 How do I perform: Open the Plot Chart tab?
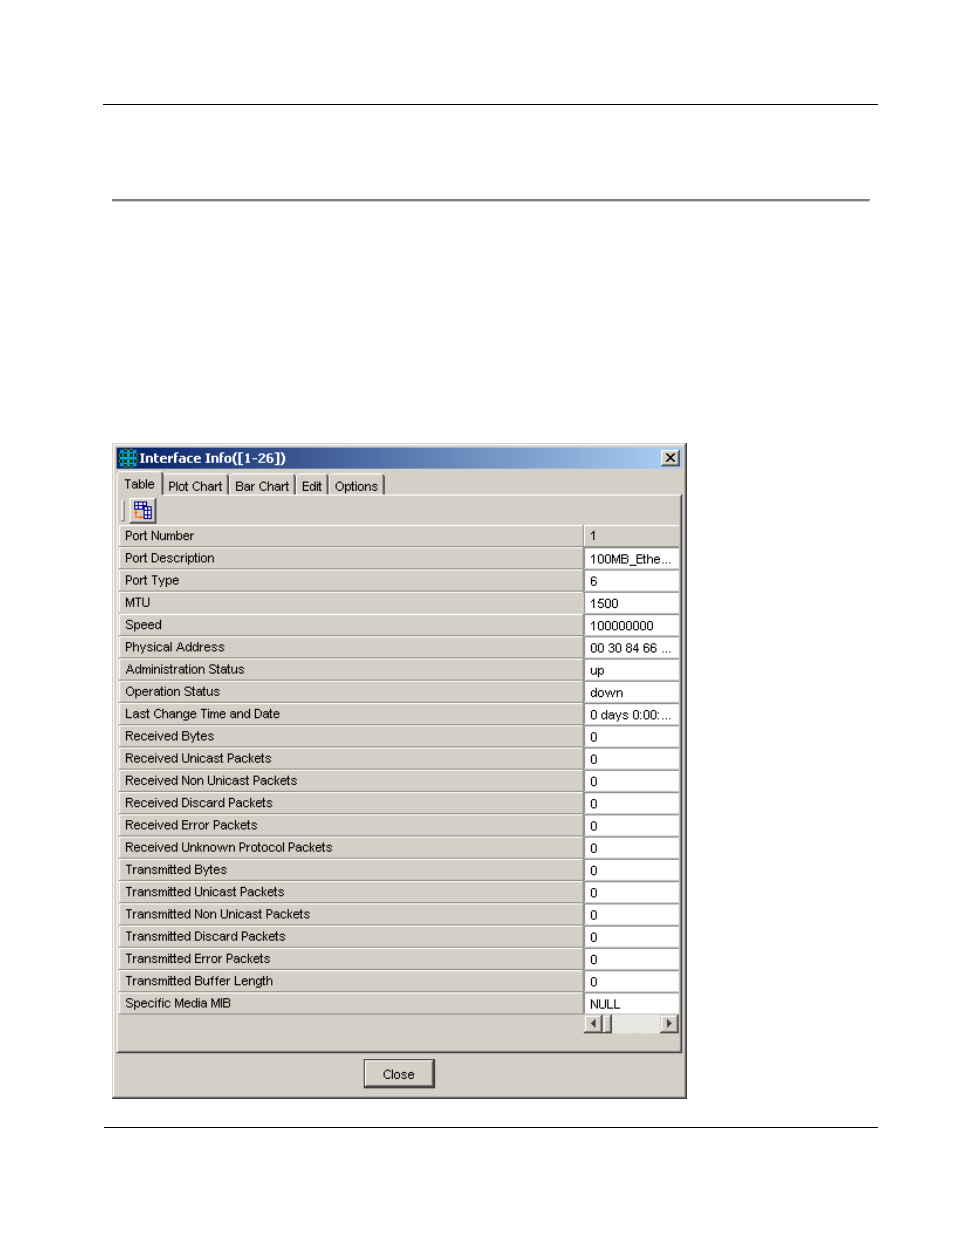(x=195, y=486)
